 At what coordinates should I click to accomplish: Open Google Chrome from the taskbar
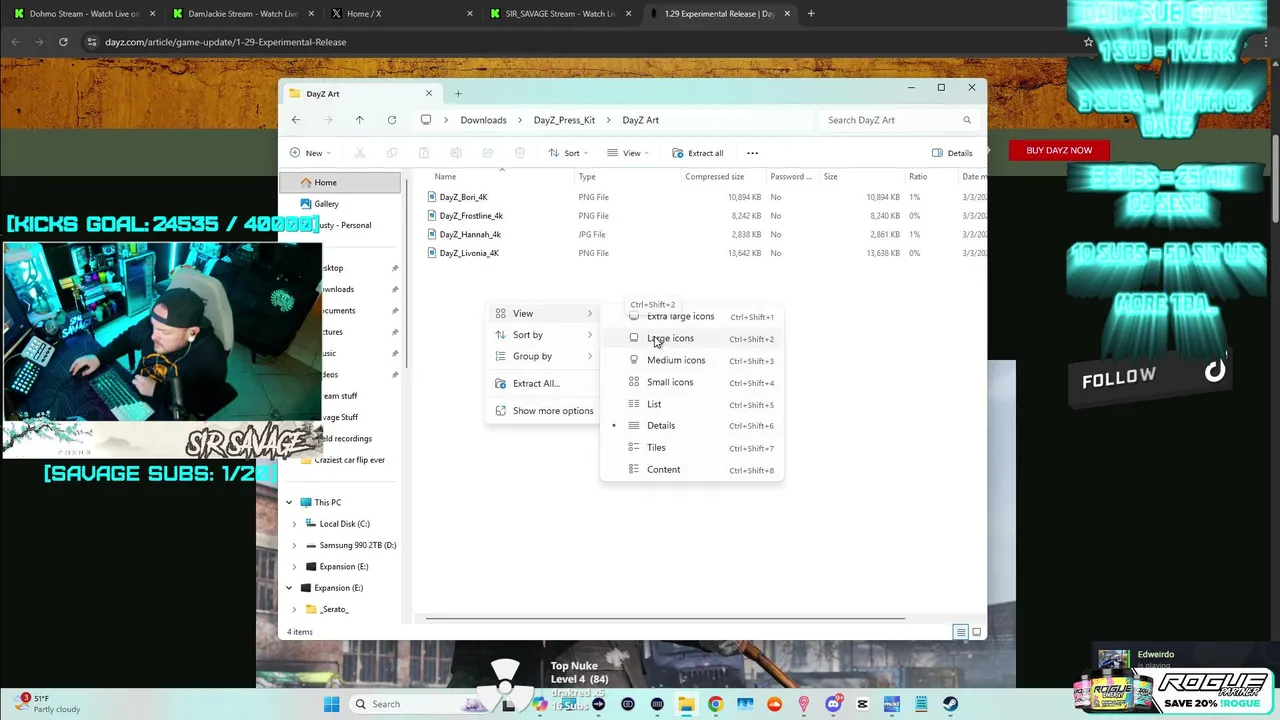pyautogui.click(x=715, y=704)
